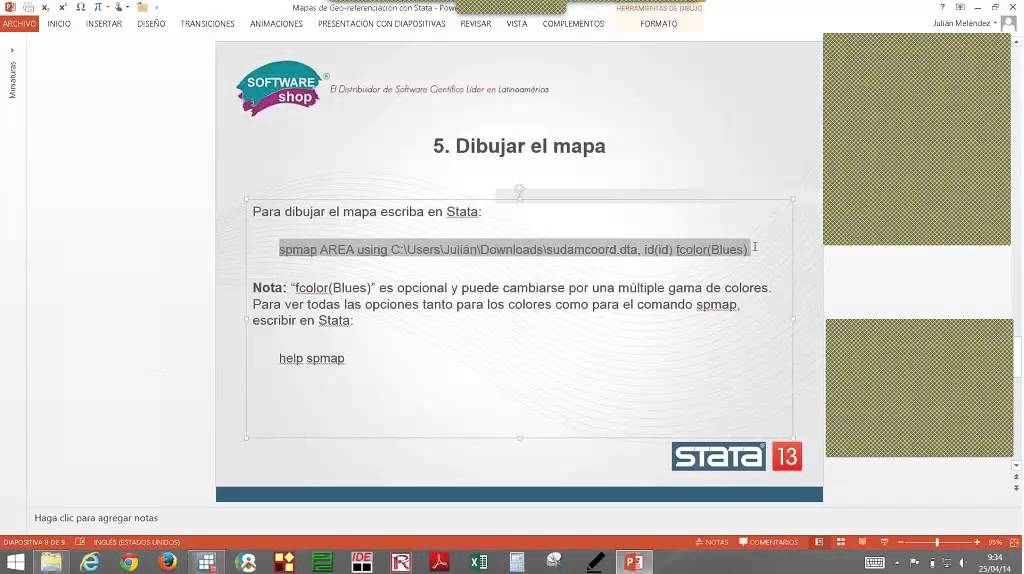Image resolution: width=1024 pixels, height=574 pixels.
Task: Click the spell check status icon
Action: (x=80, y=542)
